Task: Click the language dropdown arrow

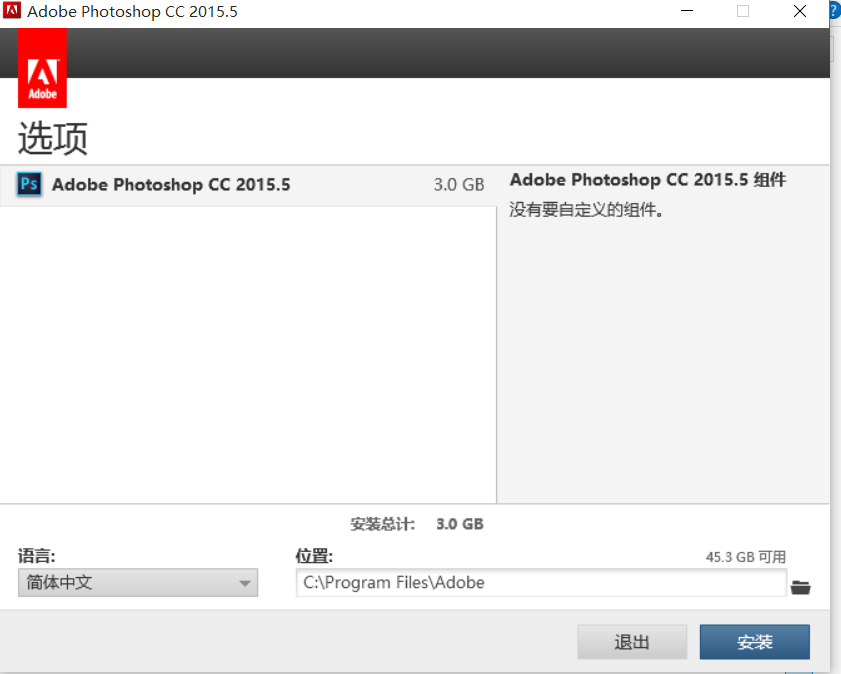Action: (x=245, y=583)
